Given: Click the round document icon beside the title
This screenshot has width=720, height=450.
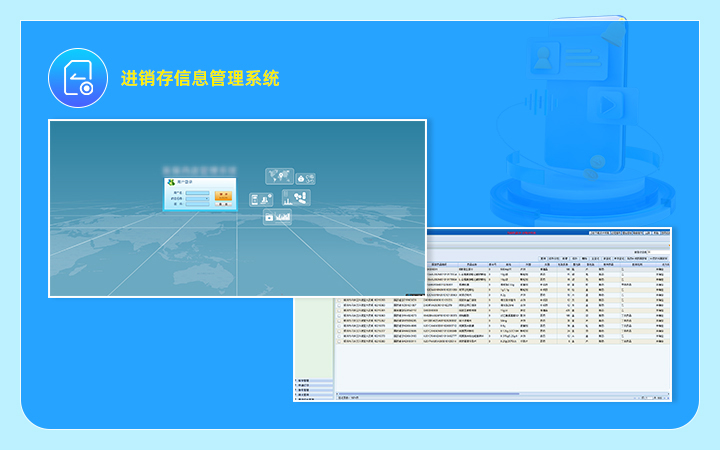Looking at the screenshot, I should coord(78,78).
